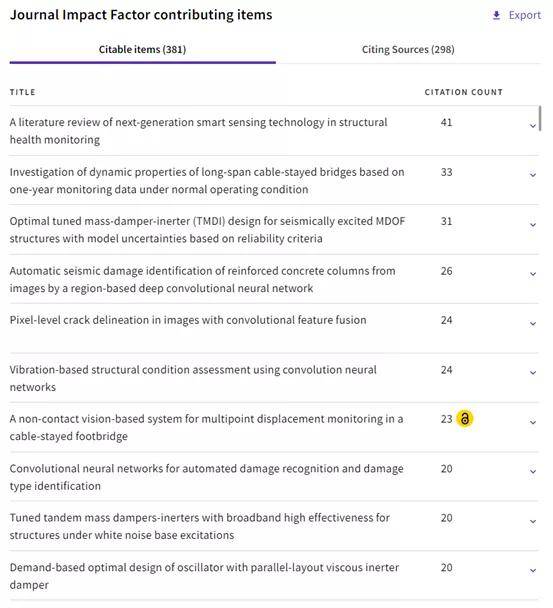
Task: Click the yellow open access lock icon
Action: coord(465,419)
